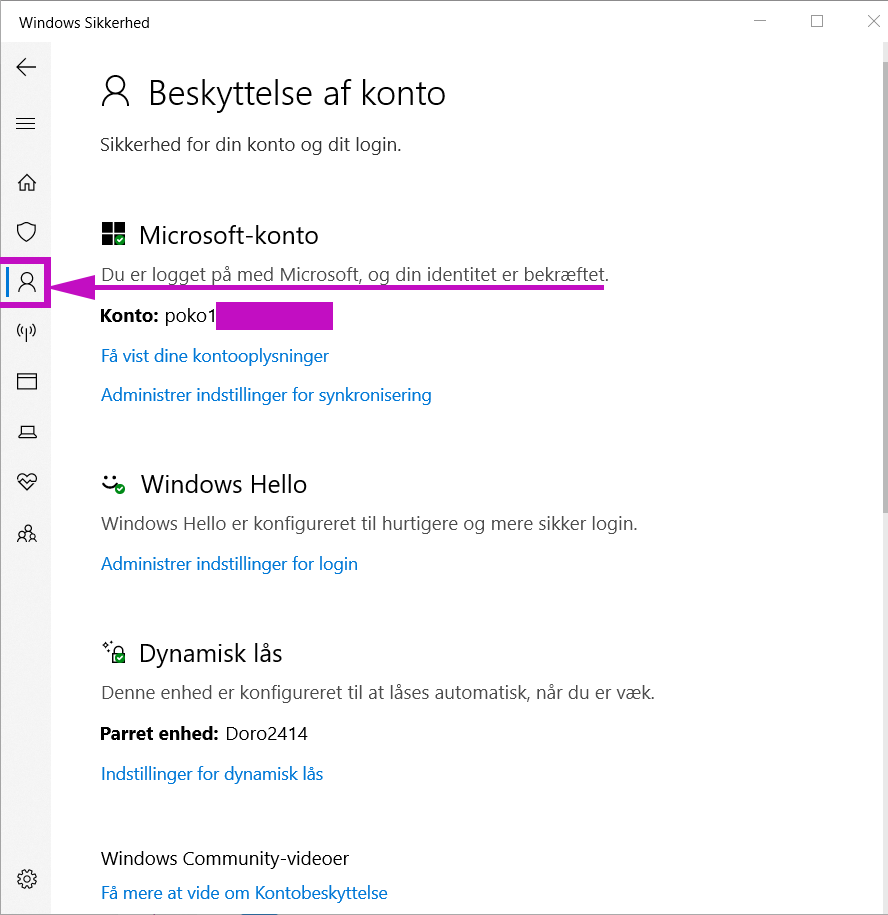Open the hamburger navigation menu
This screenshot has width=888, height=915.
(x=26, y=124)
